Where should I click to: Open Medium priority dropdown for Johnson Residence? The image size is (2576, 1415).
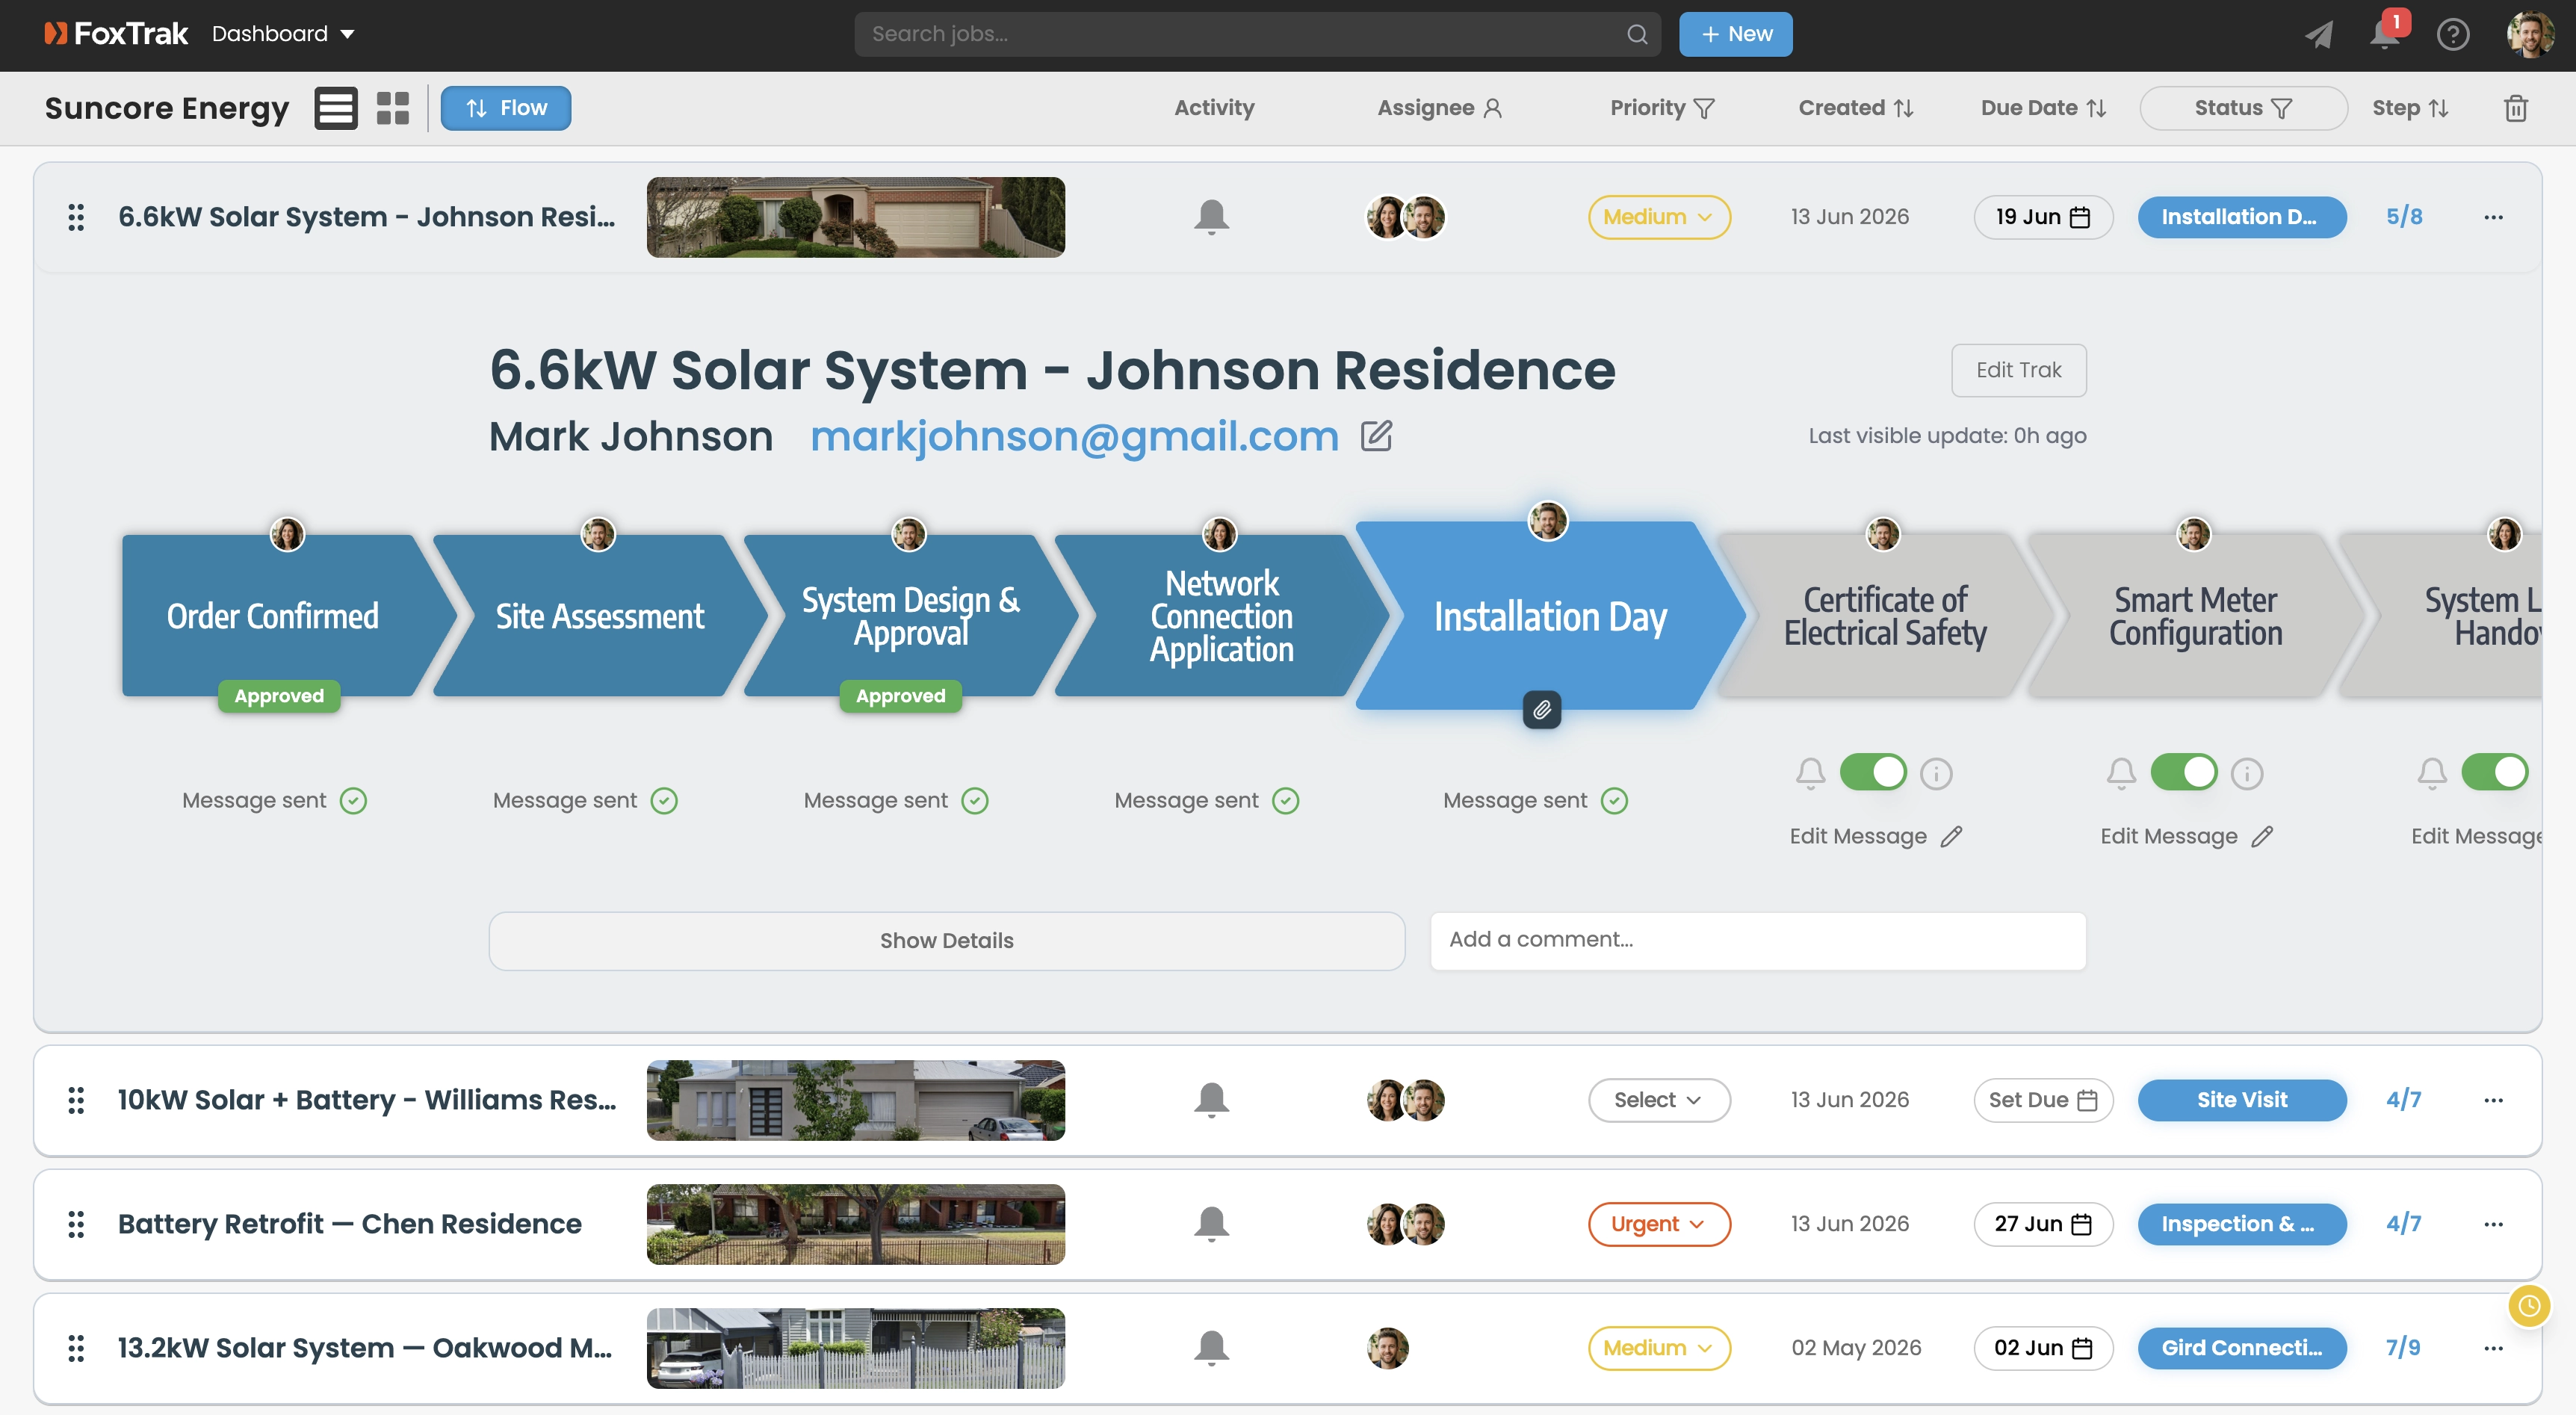(1659, 217)
